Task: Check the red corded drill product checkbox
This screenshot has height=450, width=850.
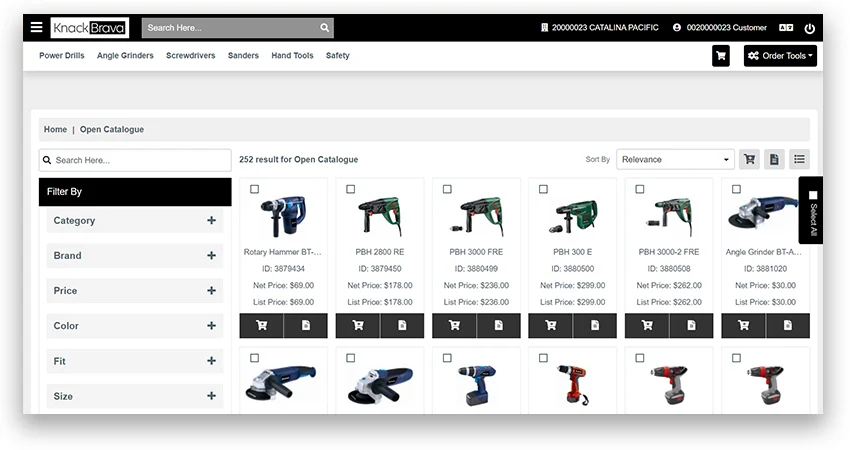Action: click(543, 358)
